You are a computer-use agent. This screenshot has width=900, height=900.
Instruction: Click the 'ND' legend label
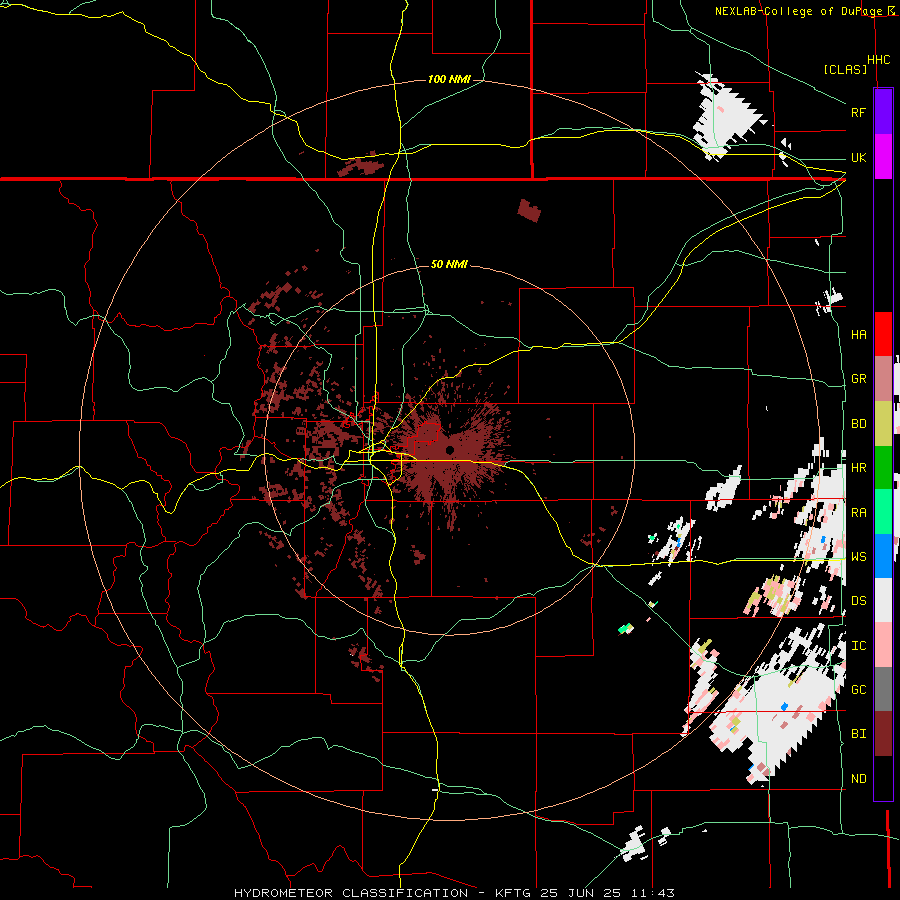click(x=858, y=778)
